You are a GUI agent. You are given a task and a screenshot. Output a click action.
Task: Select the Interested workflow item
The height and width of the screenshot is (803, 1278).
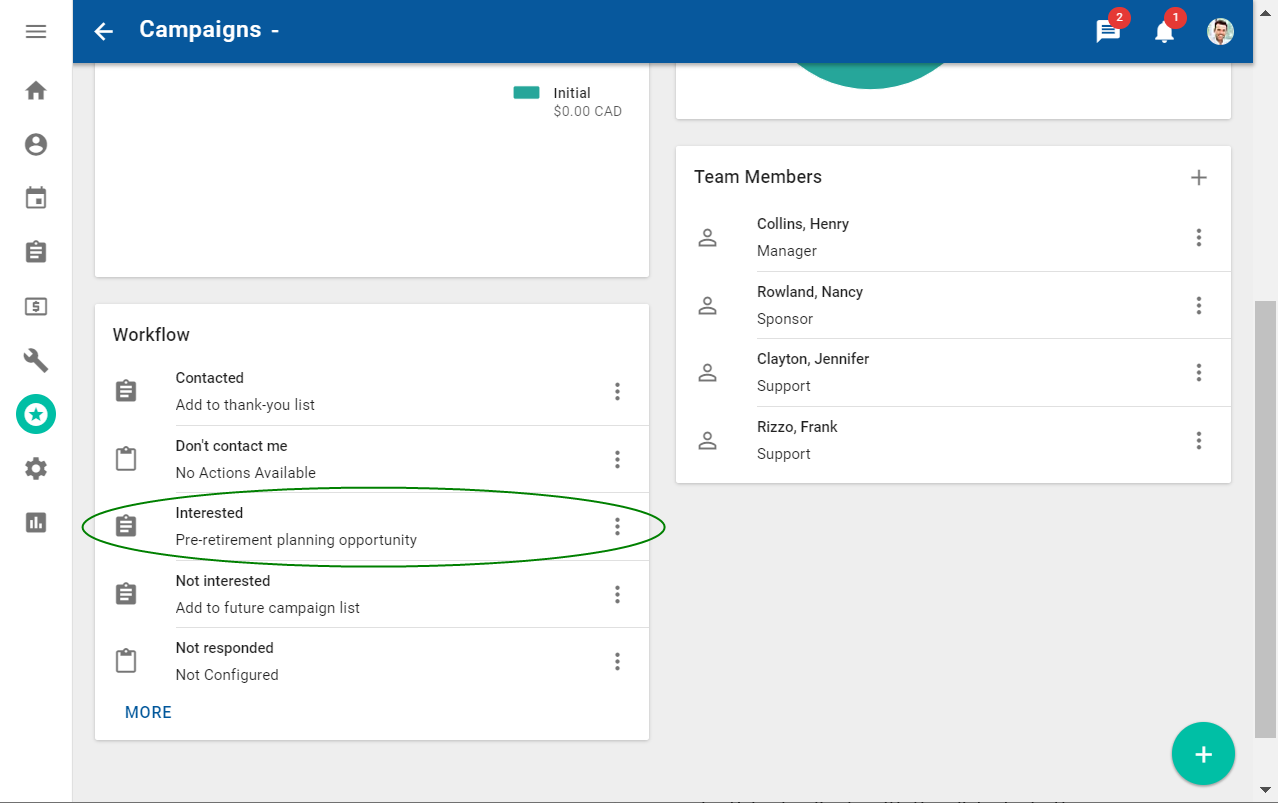point(296,526)
